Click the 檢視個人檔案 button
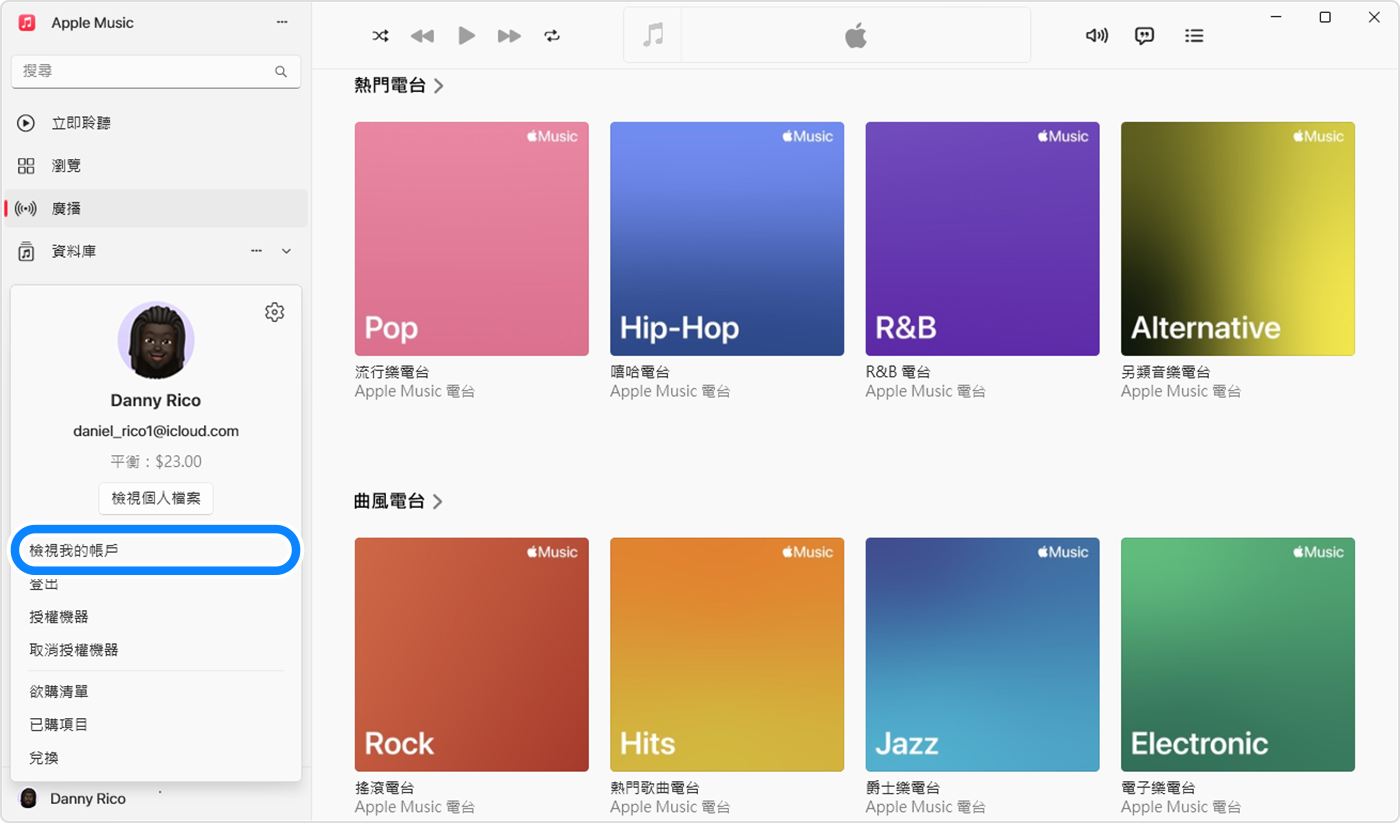 (156, 498)
